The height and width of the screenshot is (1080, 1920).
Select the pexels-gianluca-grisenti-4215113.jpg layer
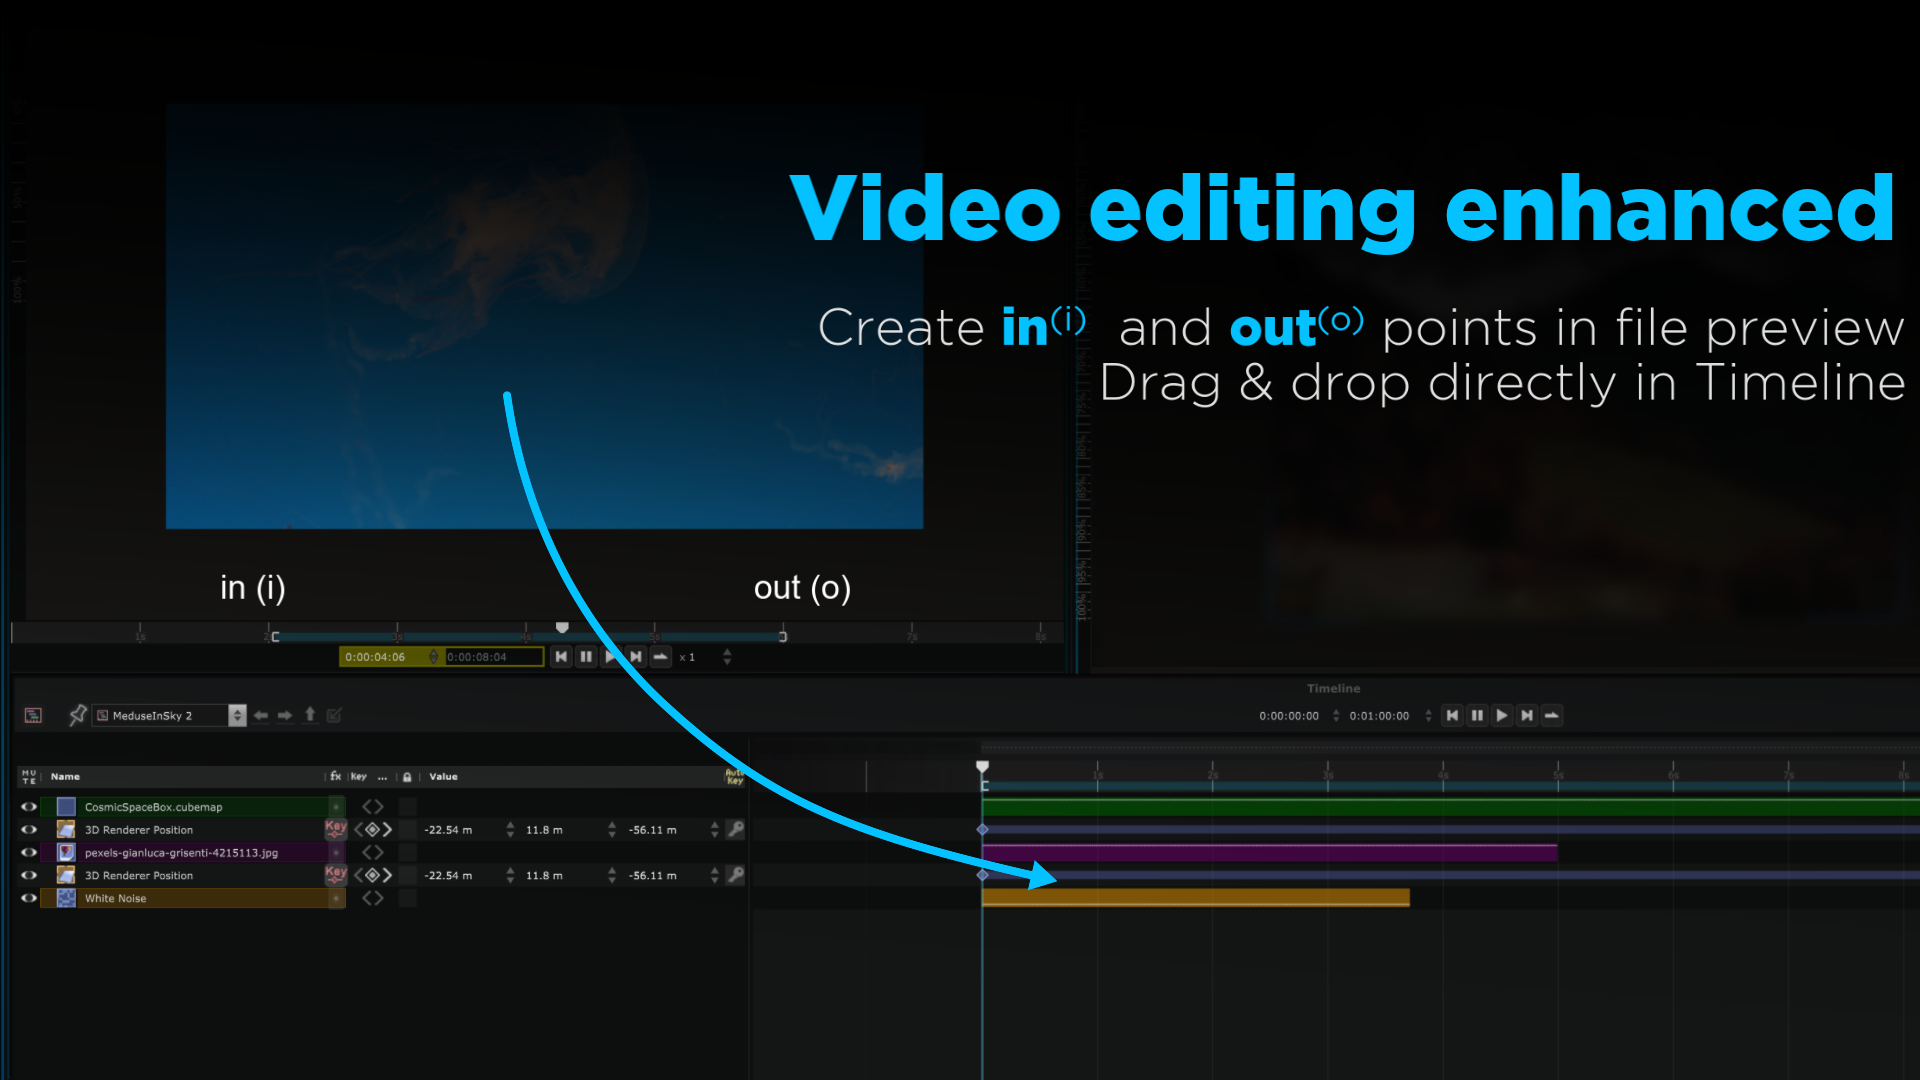pos(193,853)
